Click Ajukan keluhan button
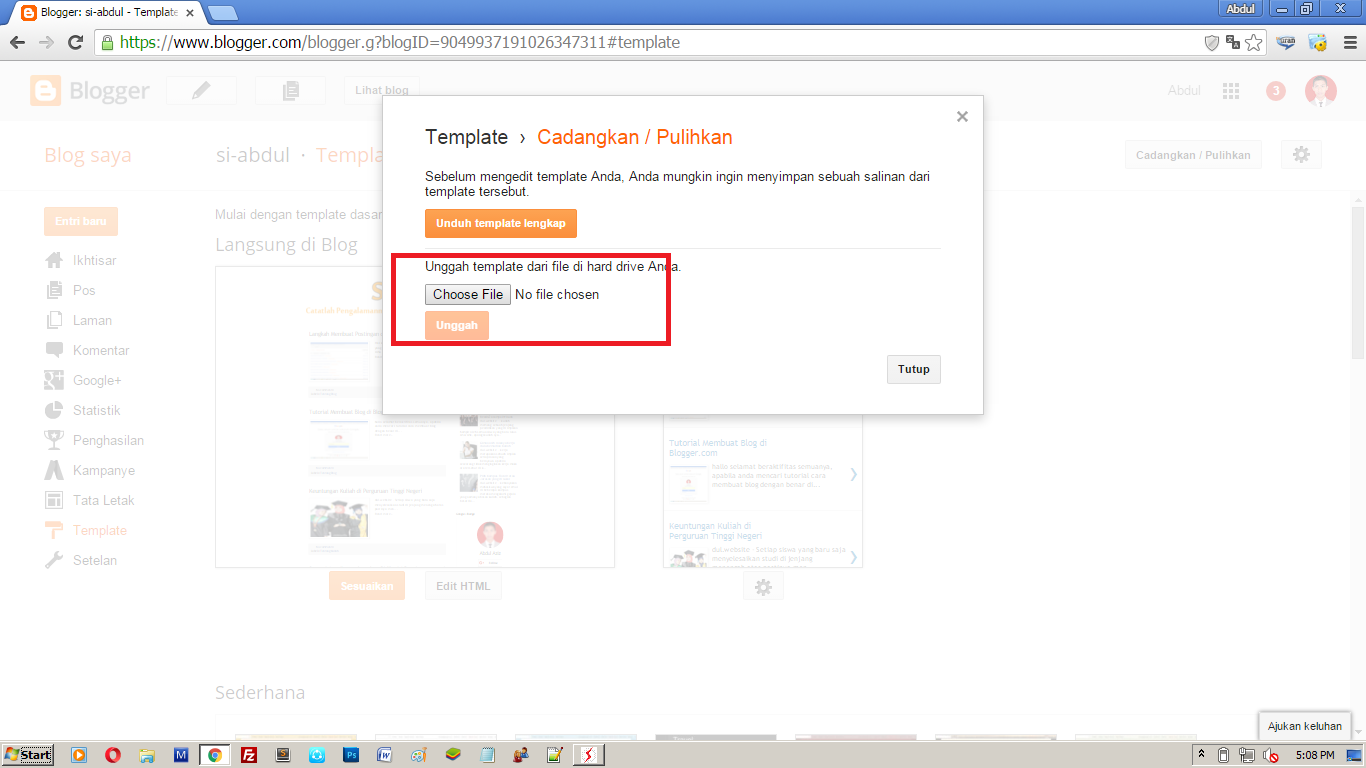The image size is (1366, 768). [x=1305, y=726]
